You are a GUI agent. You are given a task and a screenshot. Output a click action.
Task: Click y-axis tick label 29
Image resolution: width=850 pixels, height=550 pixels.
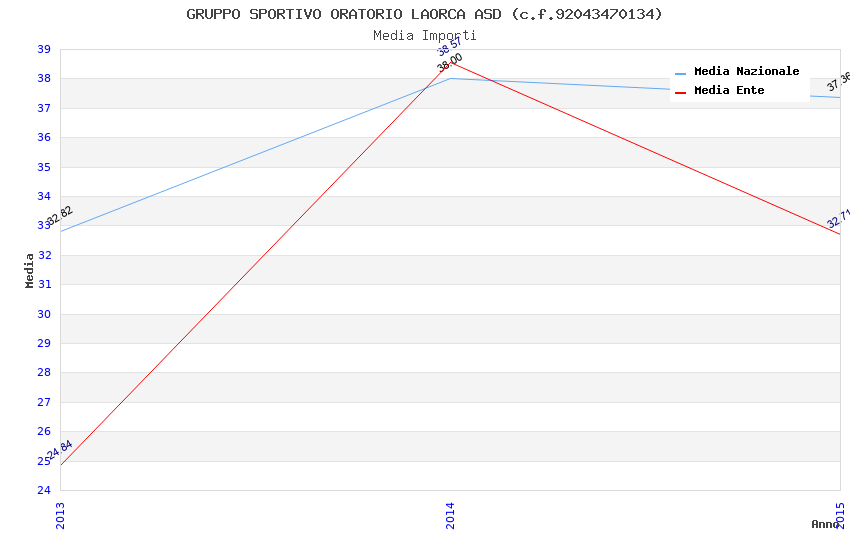pos(44,344)
